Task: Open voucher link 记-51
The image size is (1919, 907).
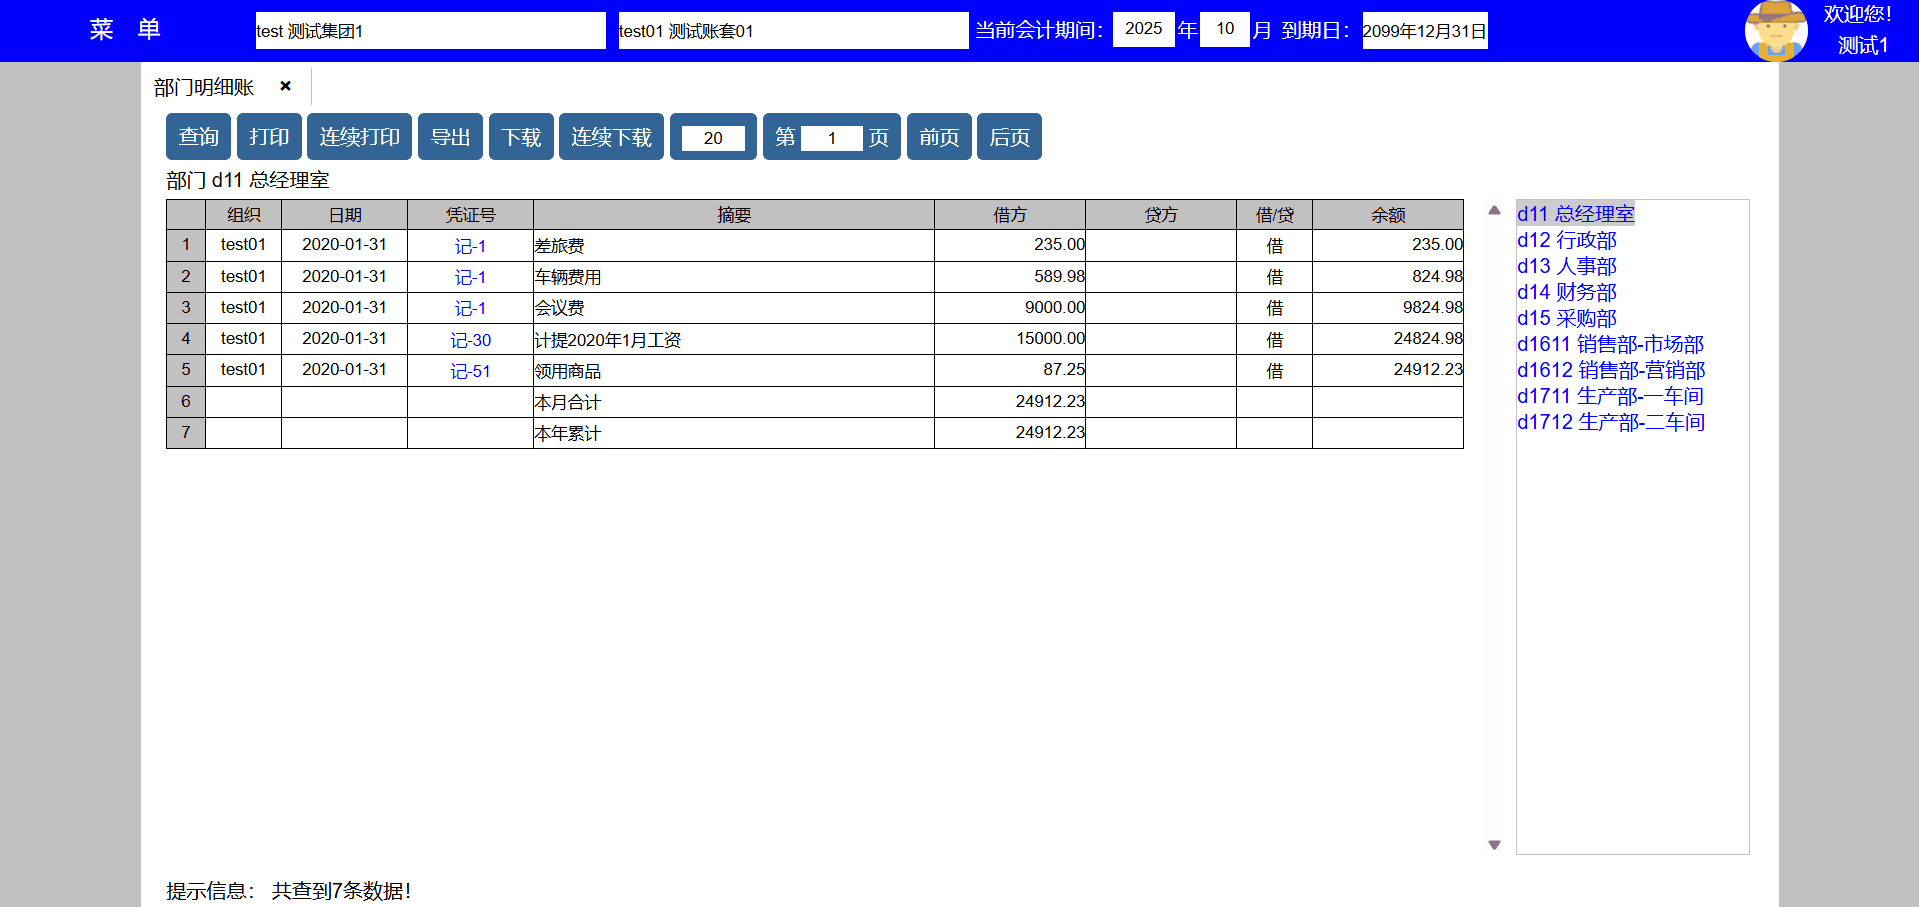Action: pyautogui.click(x=470, y=372)
